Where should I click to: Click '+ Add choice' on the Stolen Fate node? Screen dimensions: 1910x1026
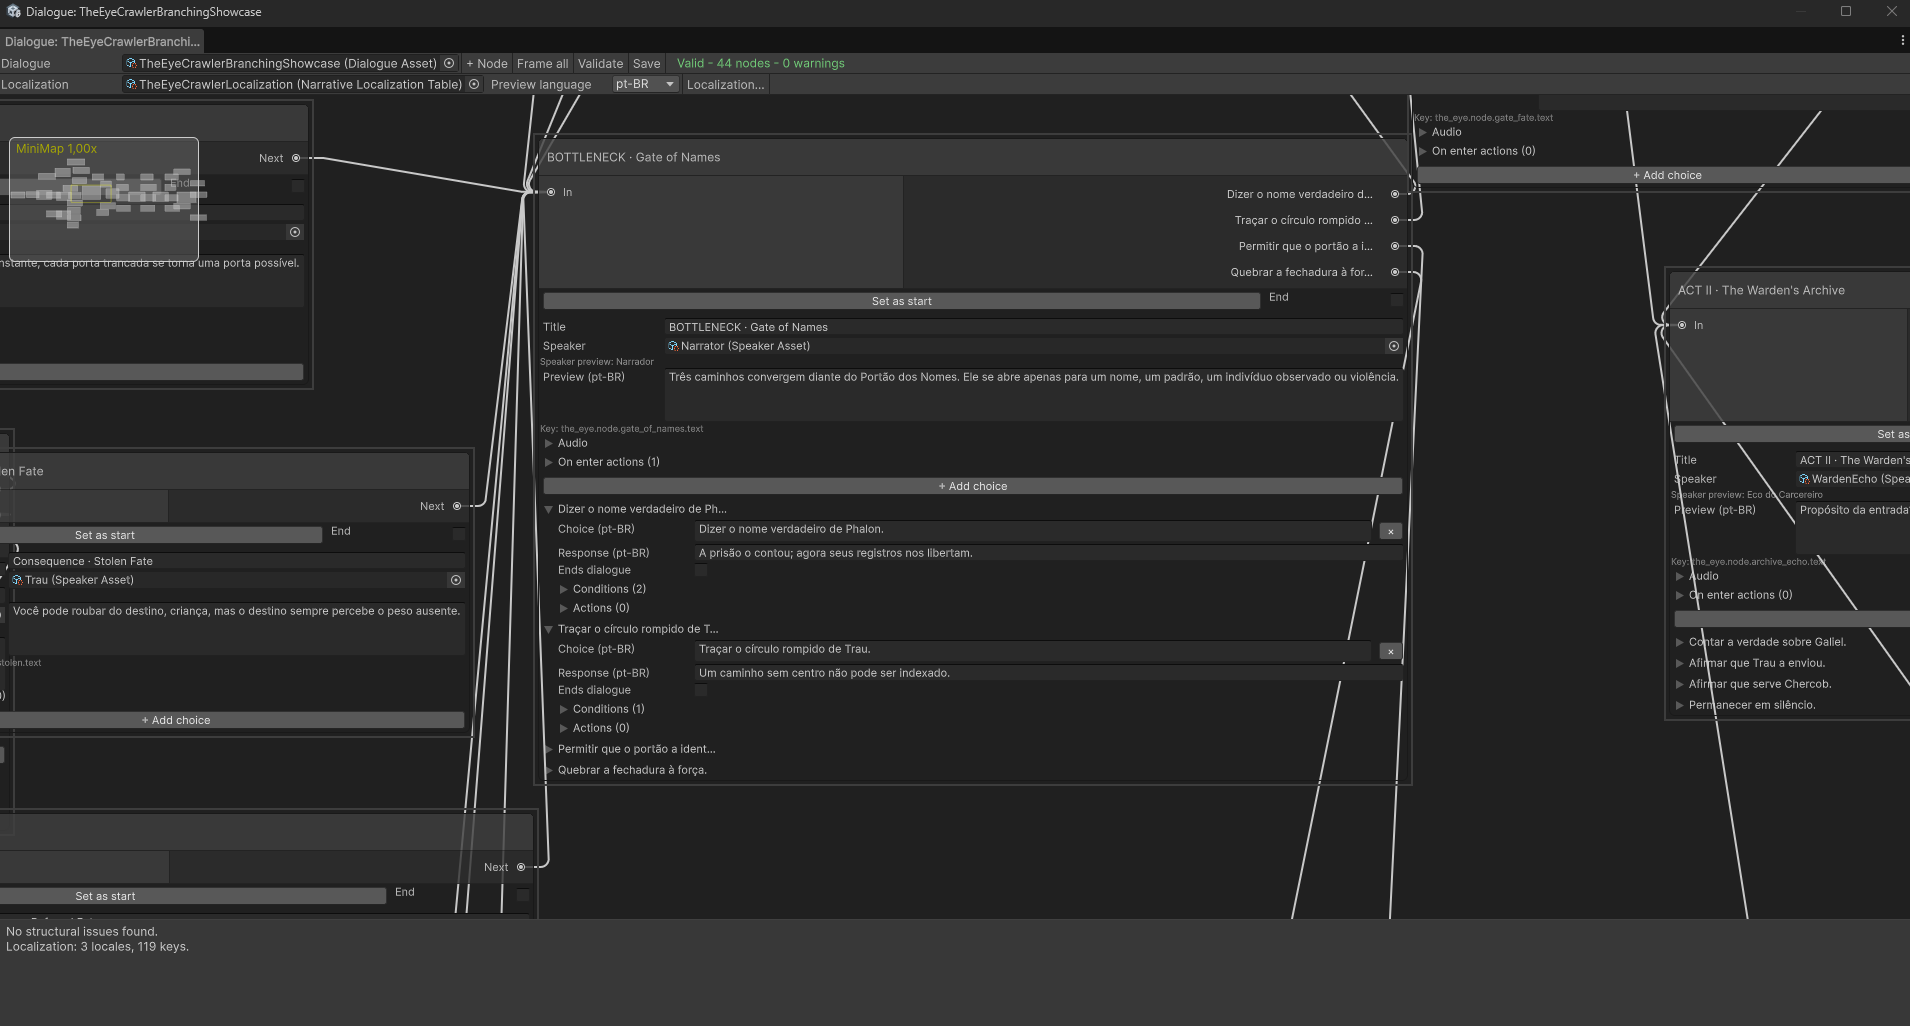(x=232, y=720)
